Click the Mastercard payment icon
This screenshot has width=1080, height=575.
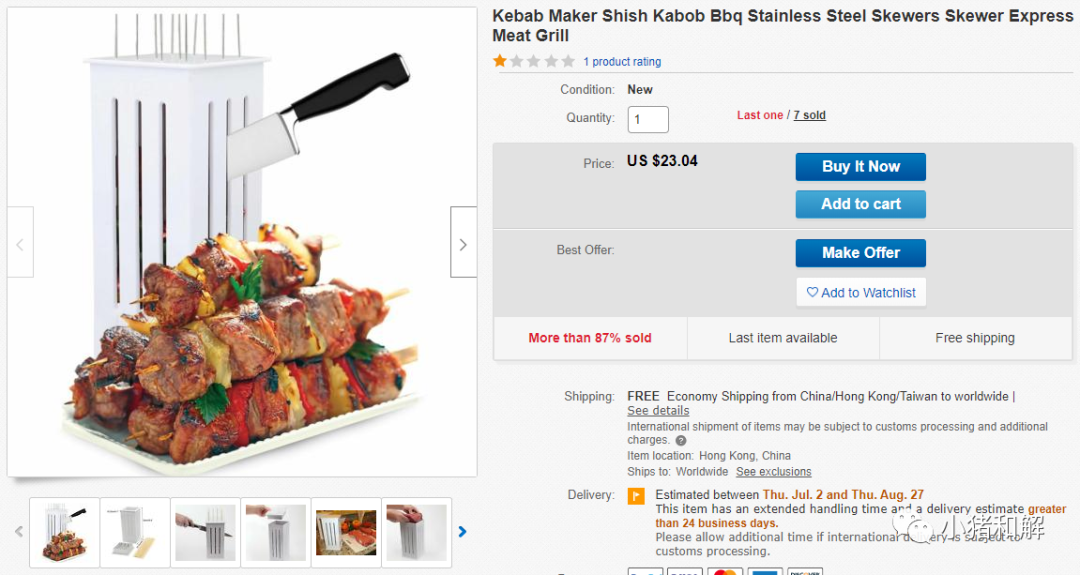(x=724, y=572)
